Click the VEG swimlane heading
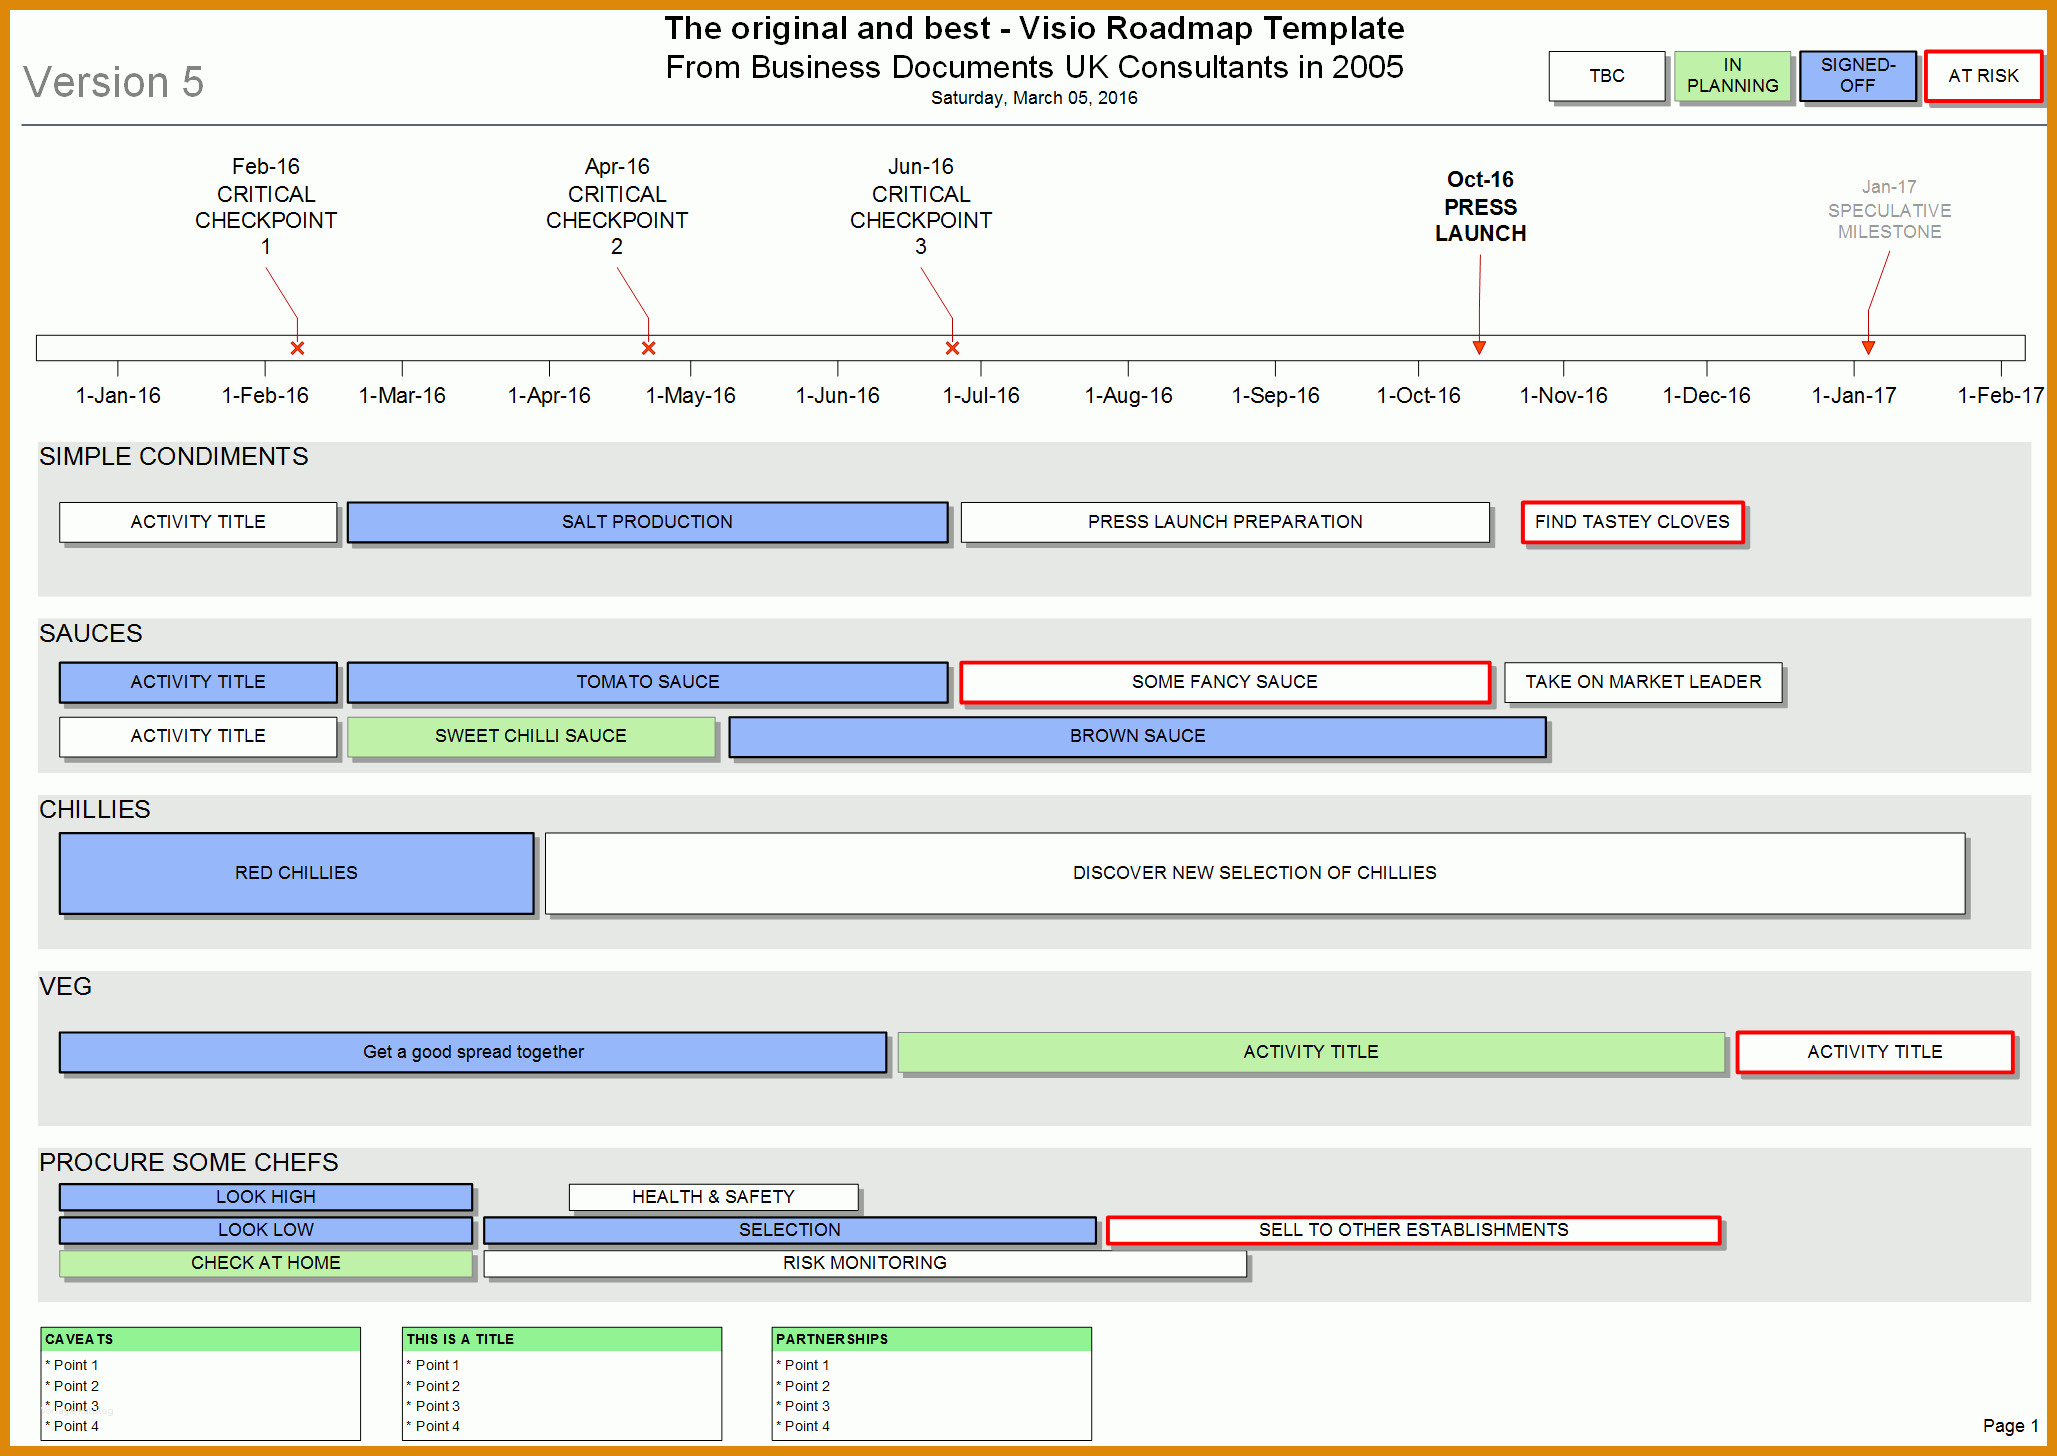Screen dimensions: 2057x1456 pyautogui.click(x=66, y=987)
